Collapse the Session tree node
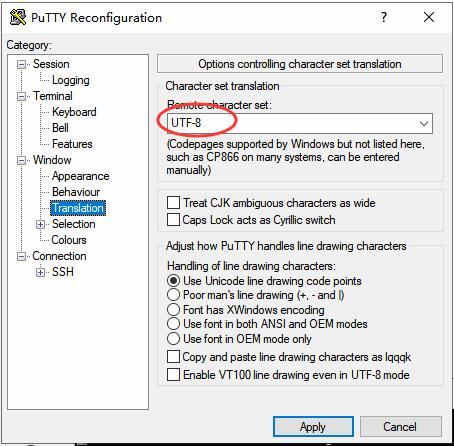The image size is (454, 446). coord(21,64)
